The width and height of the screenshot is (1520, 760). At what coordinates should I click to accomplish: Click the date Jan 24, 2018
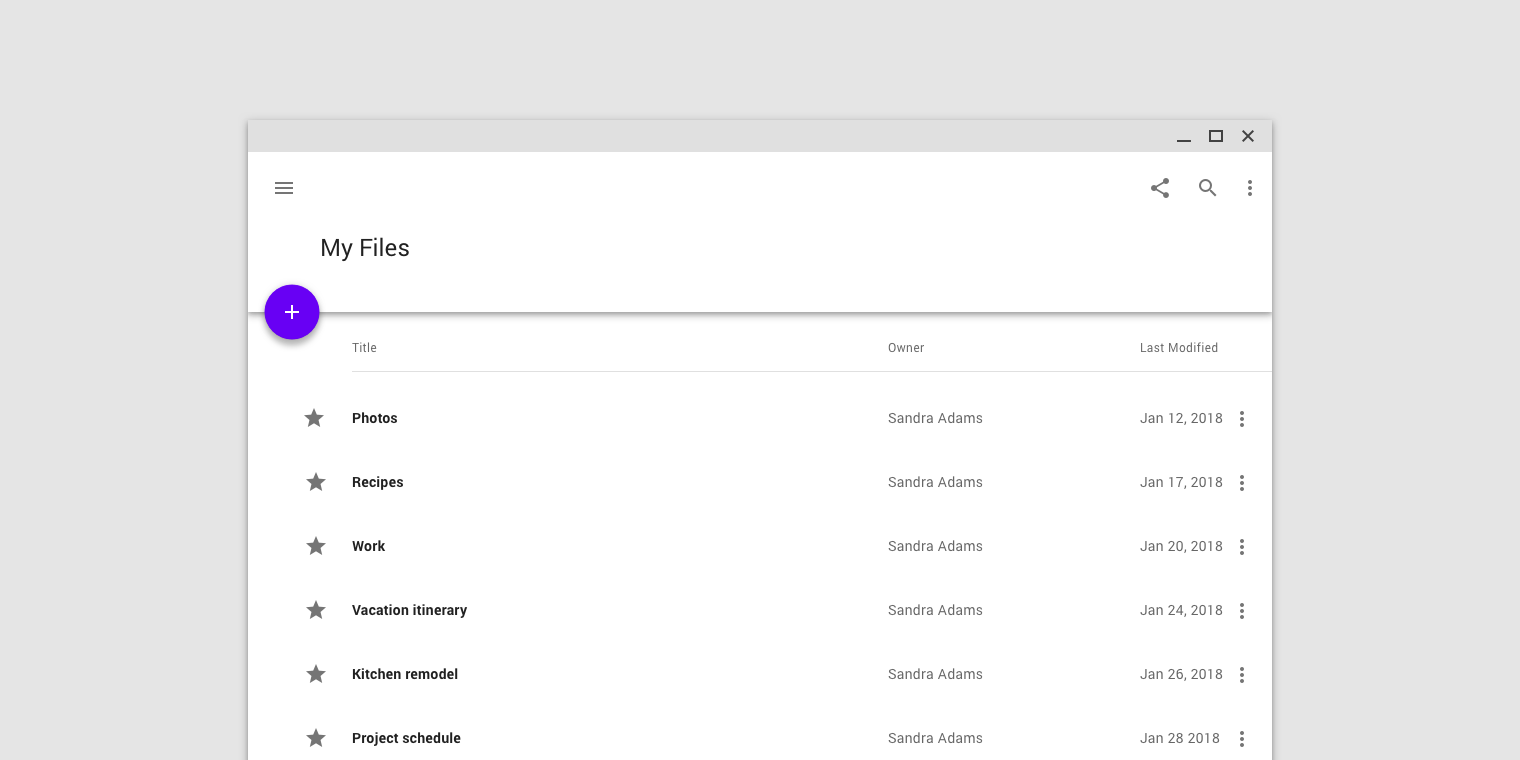(x=1181, y=610)
